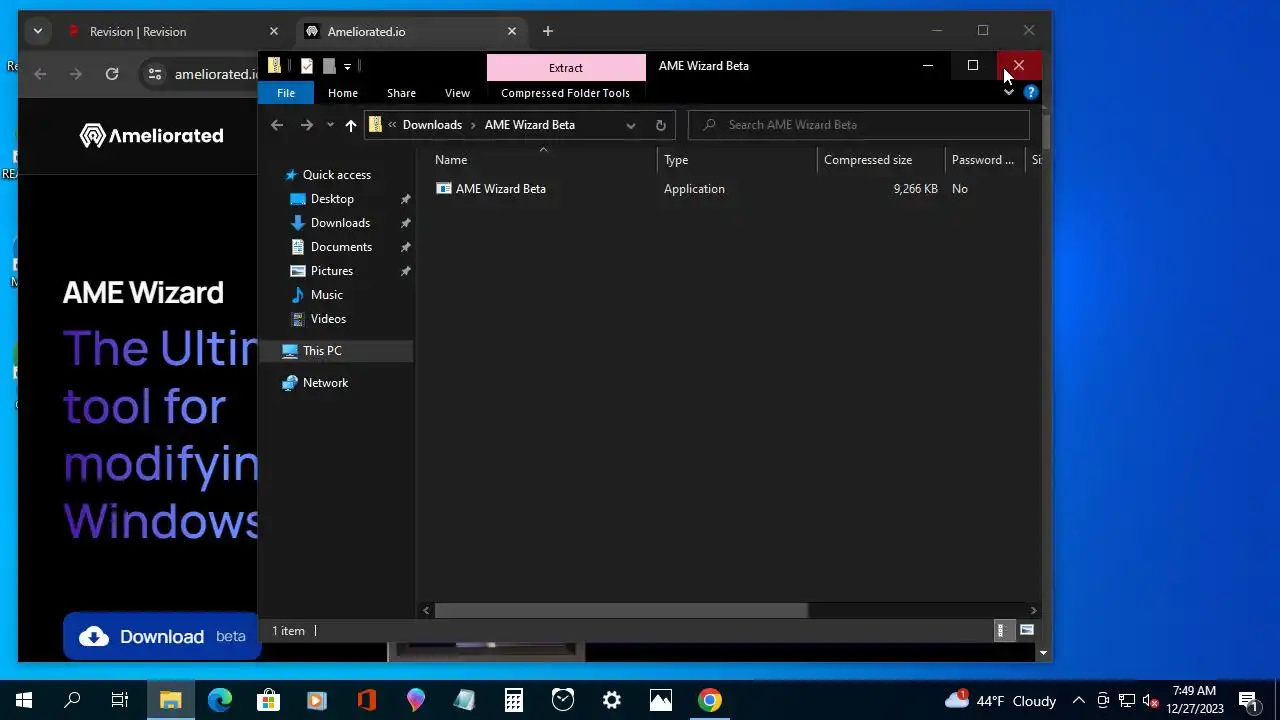
Task: Go back in File Explorer
Action: [277, 125]
